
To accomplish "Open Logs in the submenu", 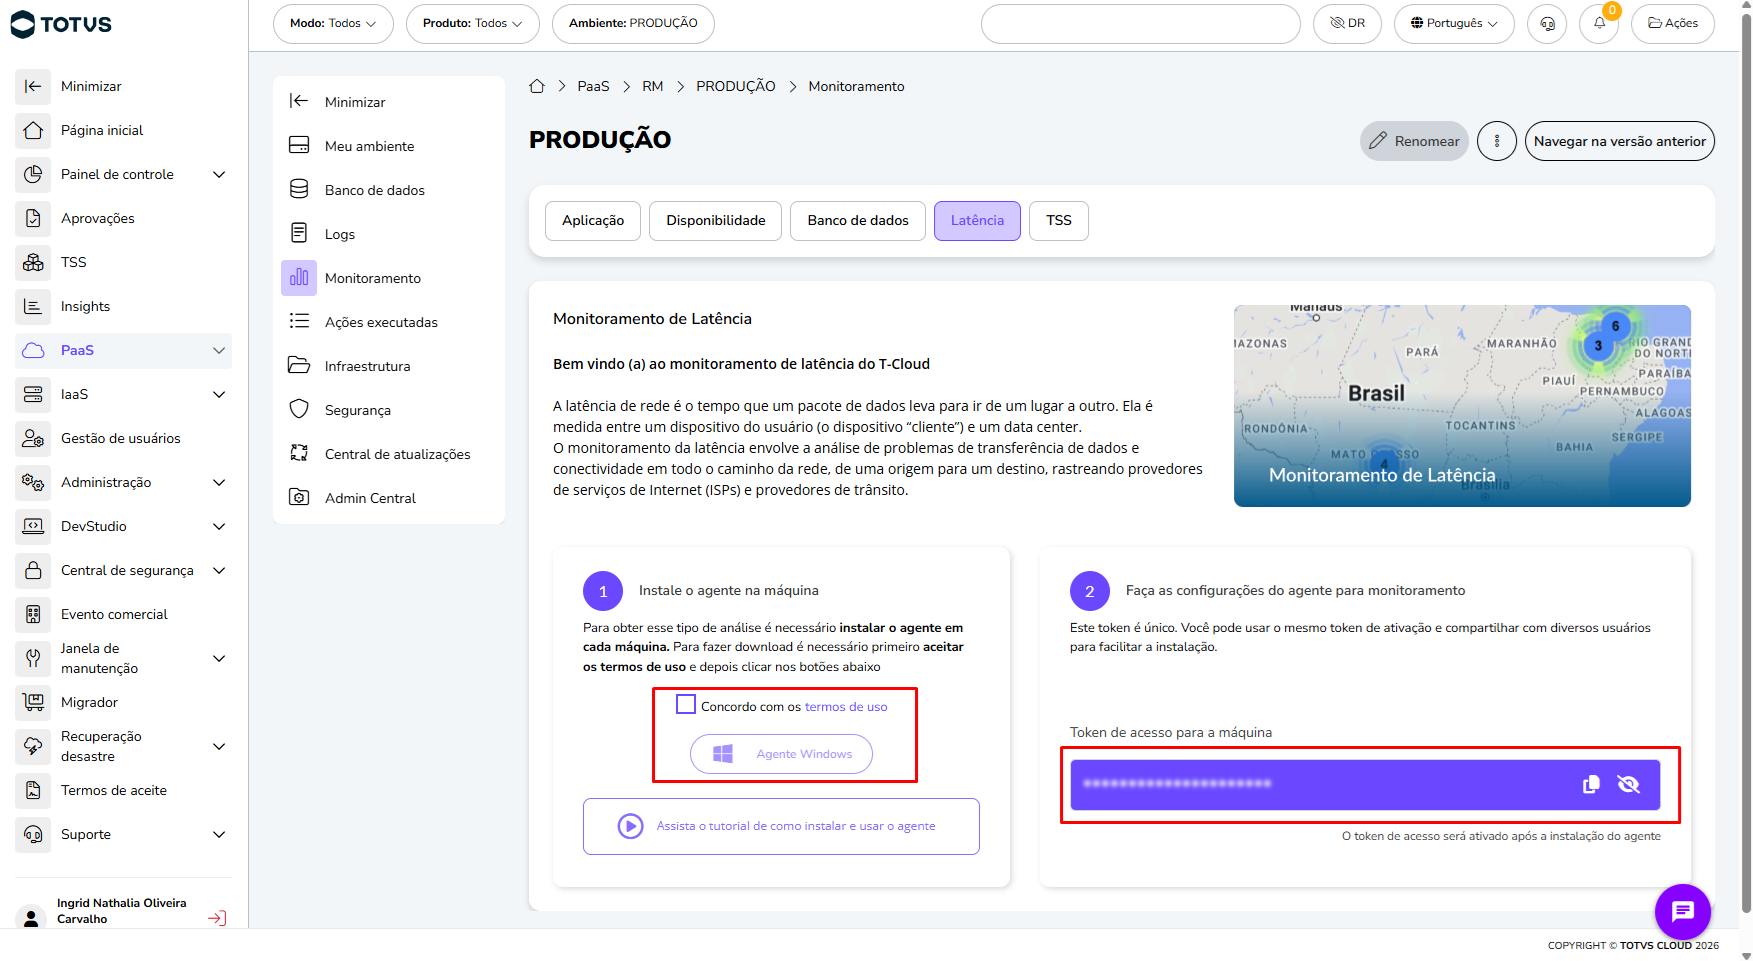I will tap(389, 234).
